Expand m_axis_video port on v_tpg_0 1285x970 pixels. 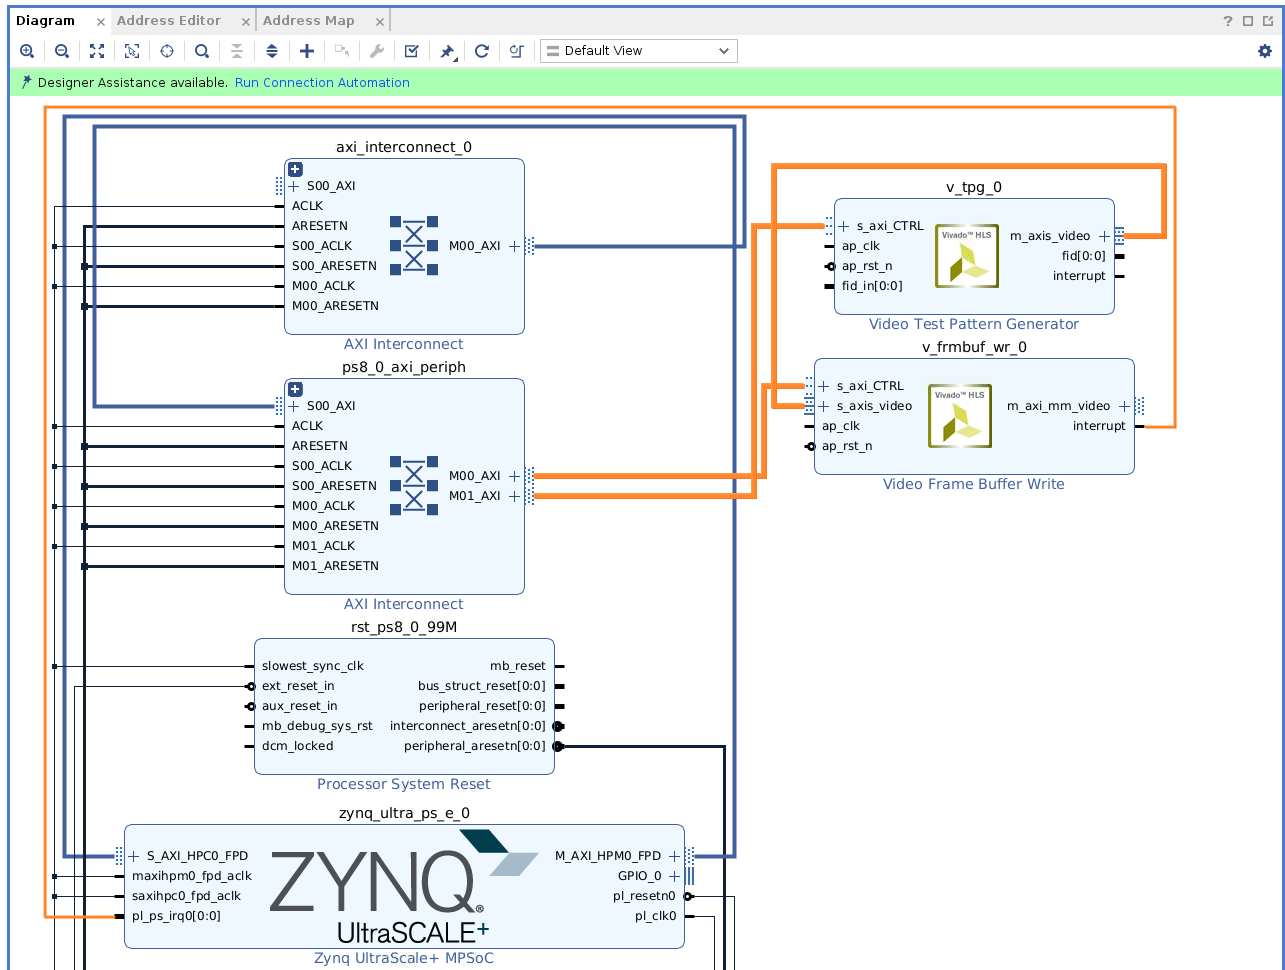(1104, 236)
